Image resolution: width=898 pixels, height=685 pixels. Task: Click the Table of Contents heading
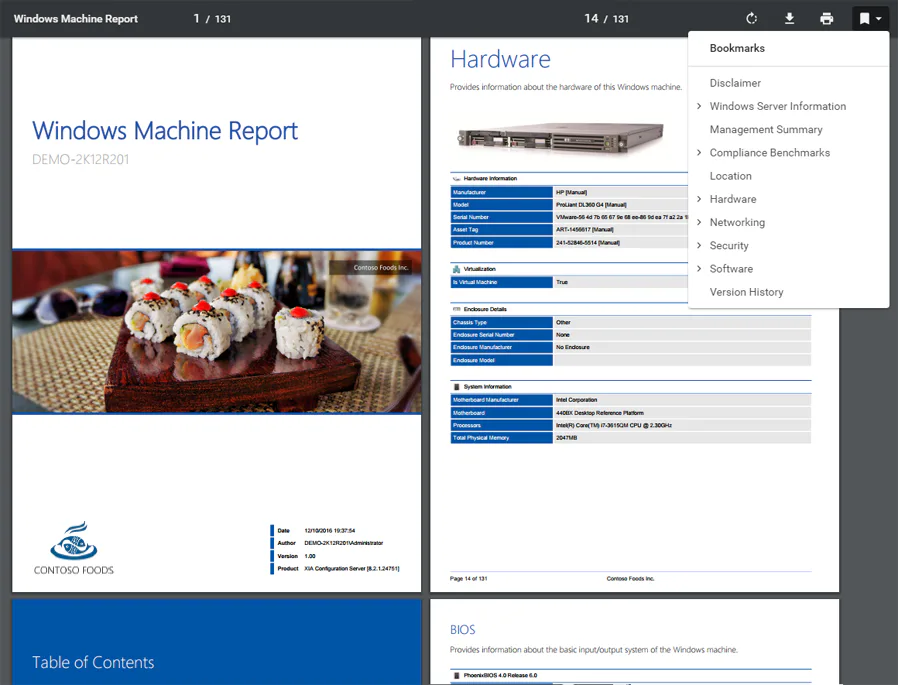93,663
